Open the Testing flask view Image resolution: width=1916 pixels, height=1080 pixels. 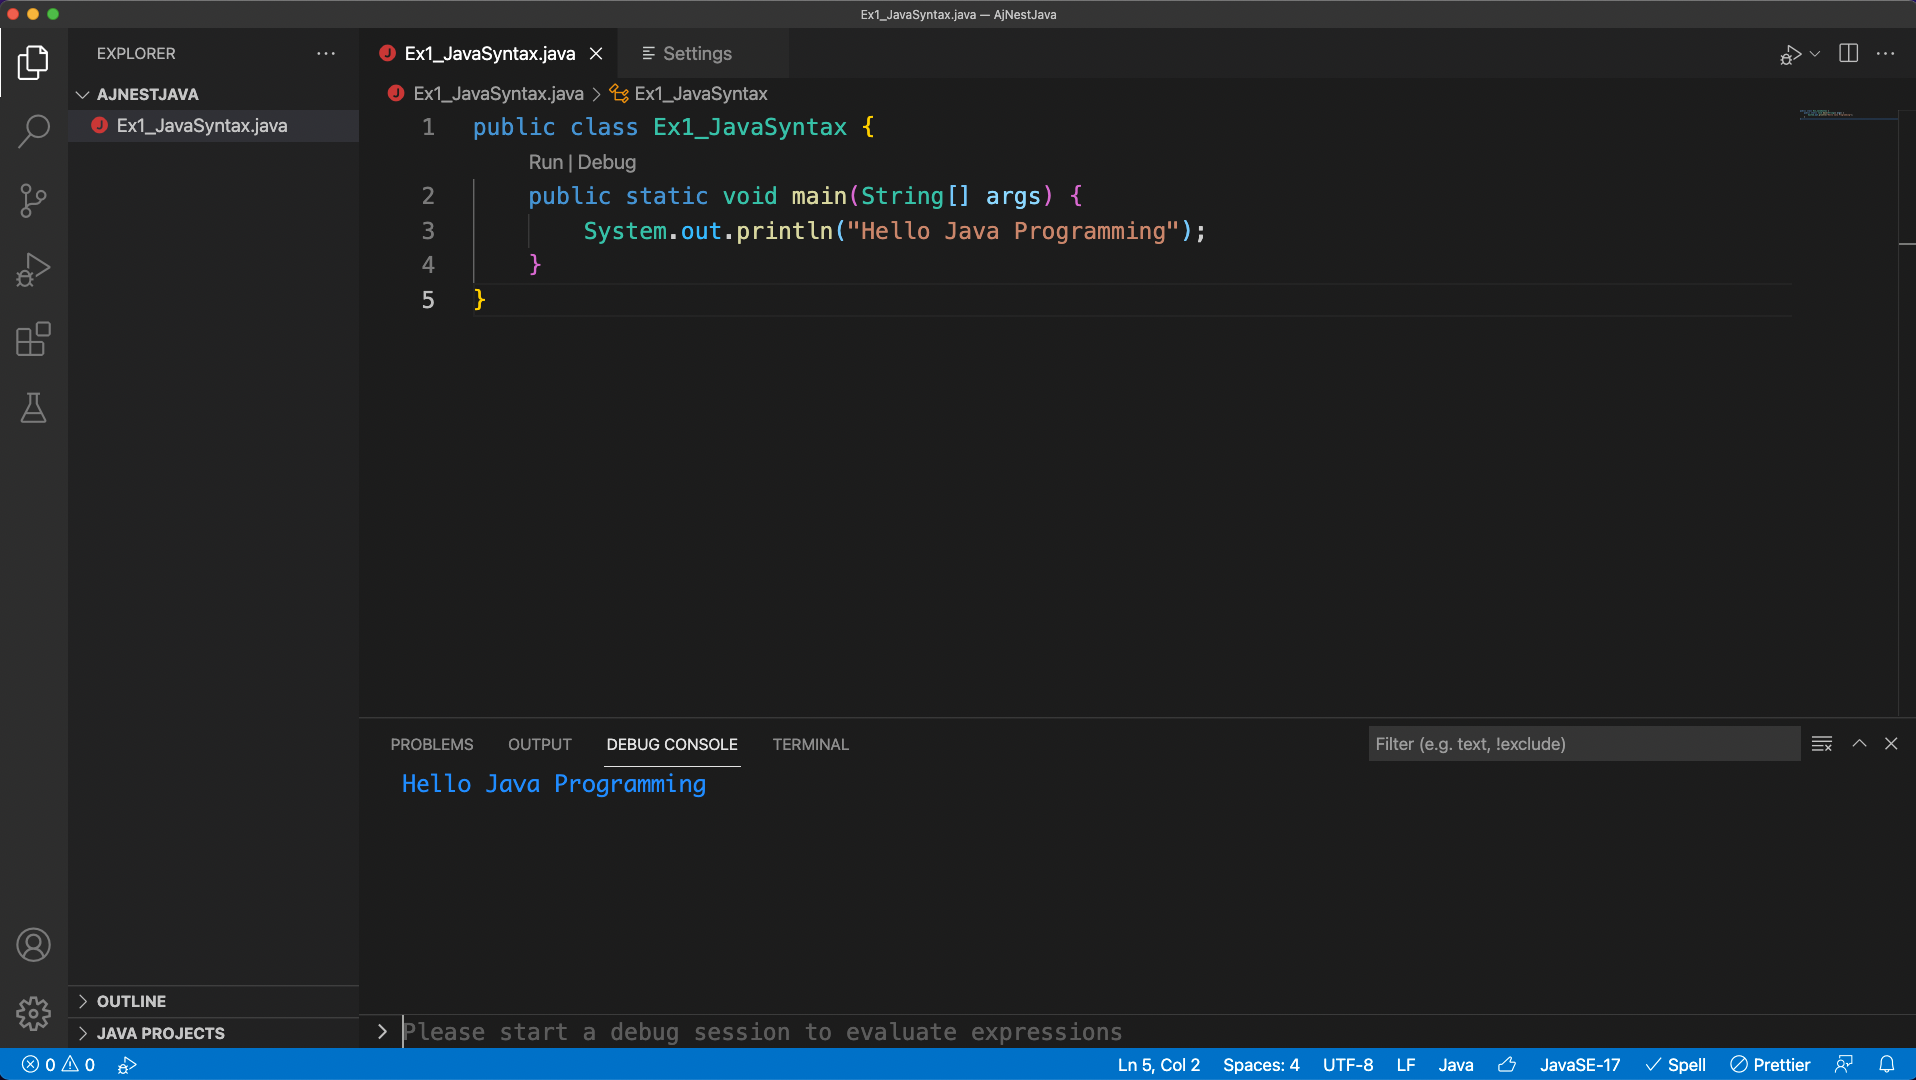[33, 408]
